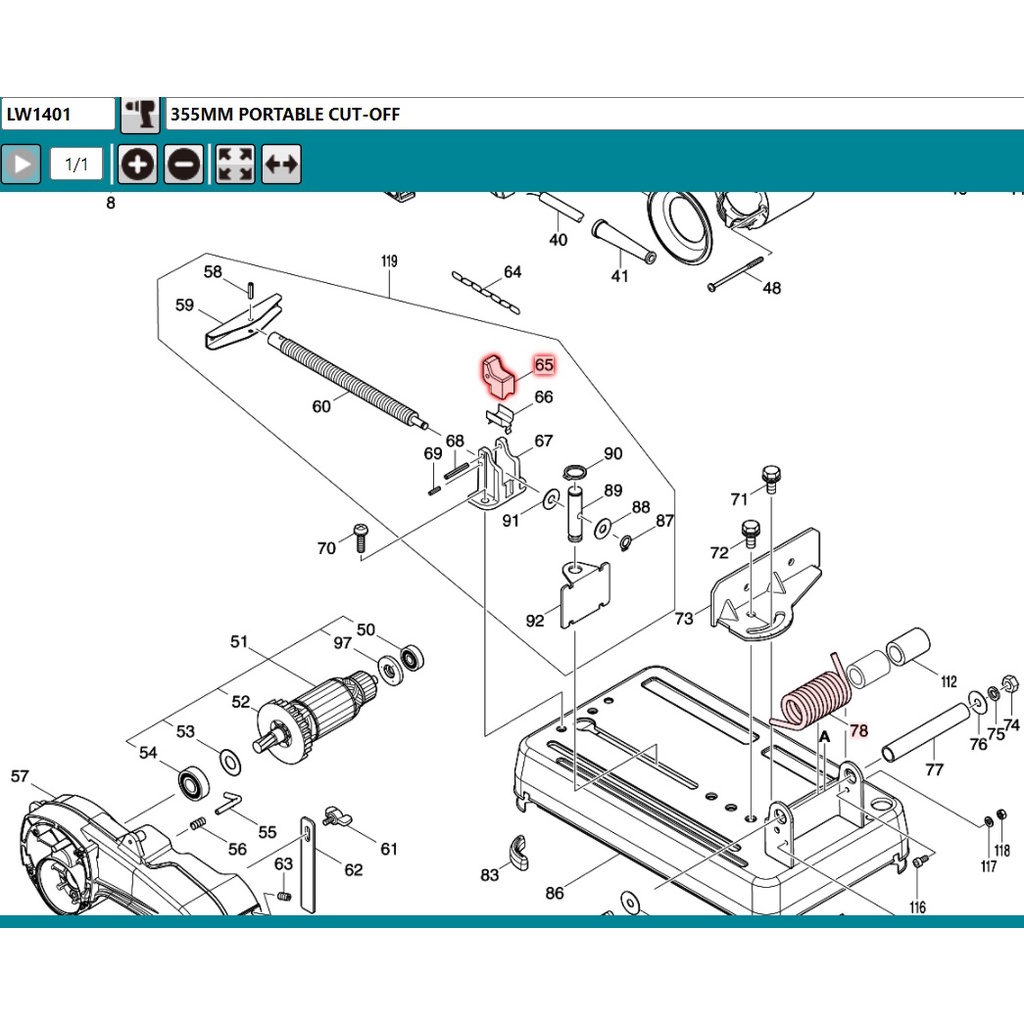Select highlighted part number 65
Viewport: 1024px width, 1024px height.
coord(544,364)
